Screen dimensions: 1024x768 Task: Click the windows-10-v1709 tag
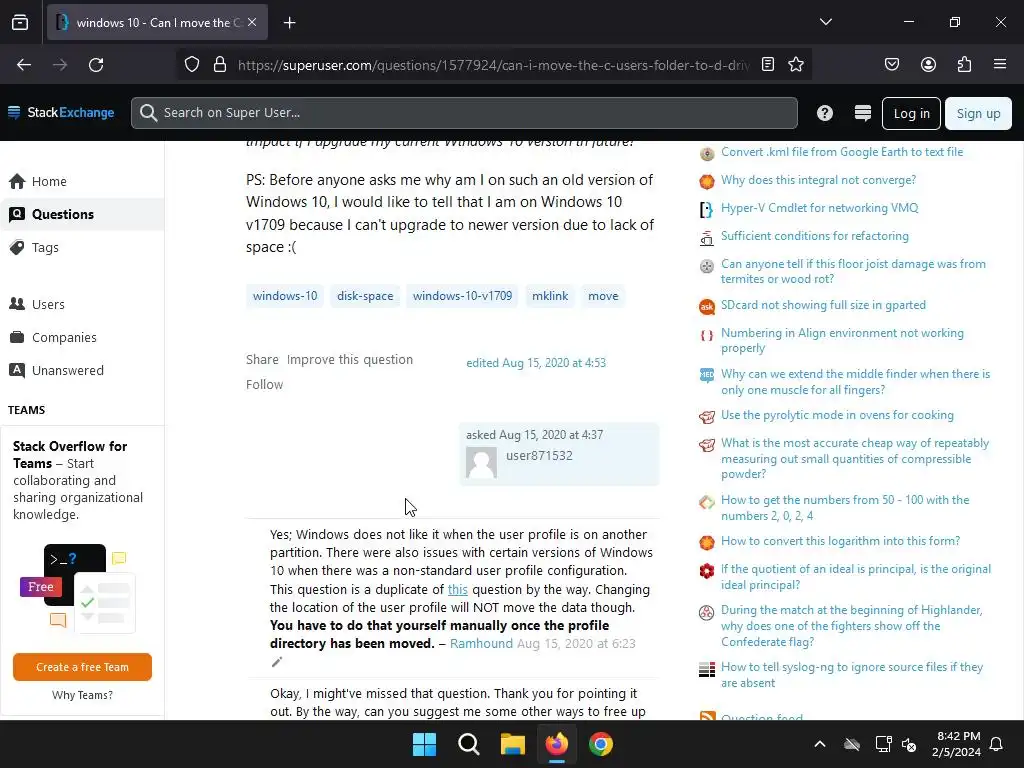click(462, 296)
